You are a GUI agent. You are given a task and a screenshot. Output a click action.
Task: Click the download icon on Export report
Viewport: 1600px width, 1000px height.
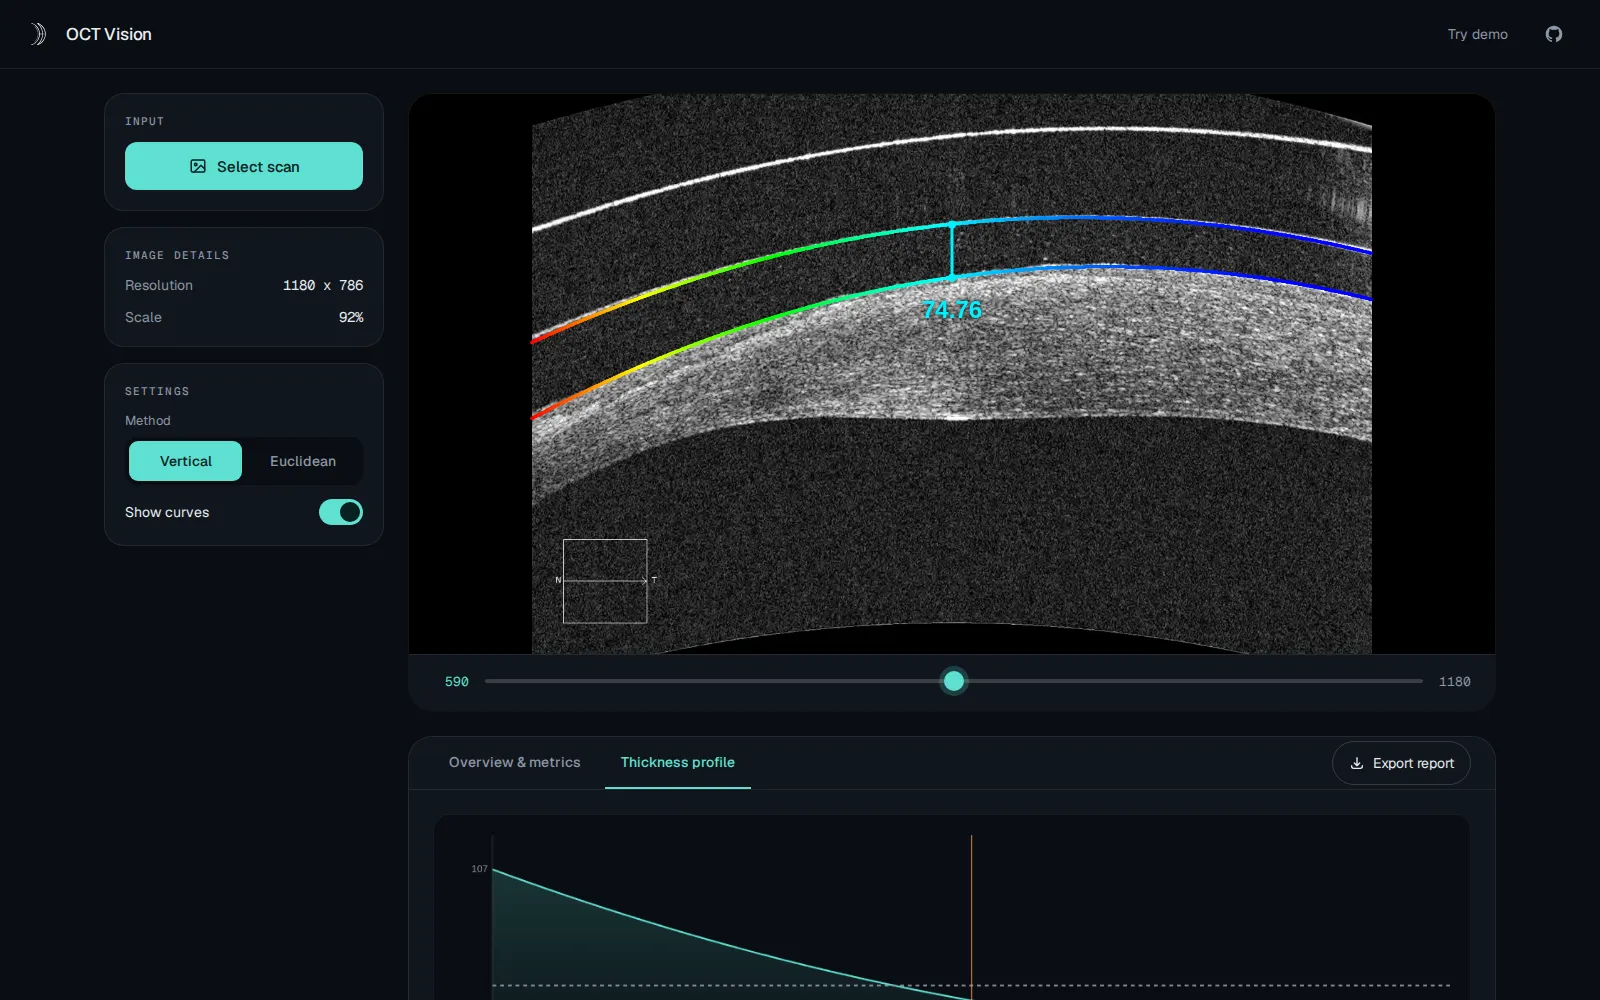point(1357,763)
